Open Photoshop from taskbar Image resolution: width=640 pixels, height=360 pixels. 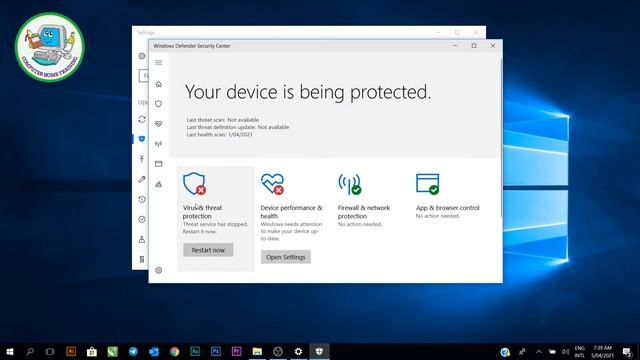(216, 351)
